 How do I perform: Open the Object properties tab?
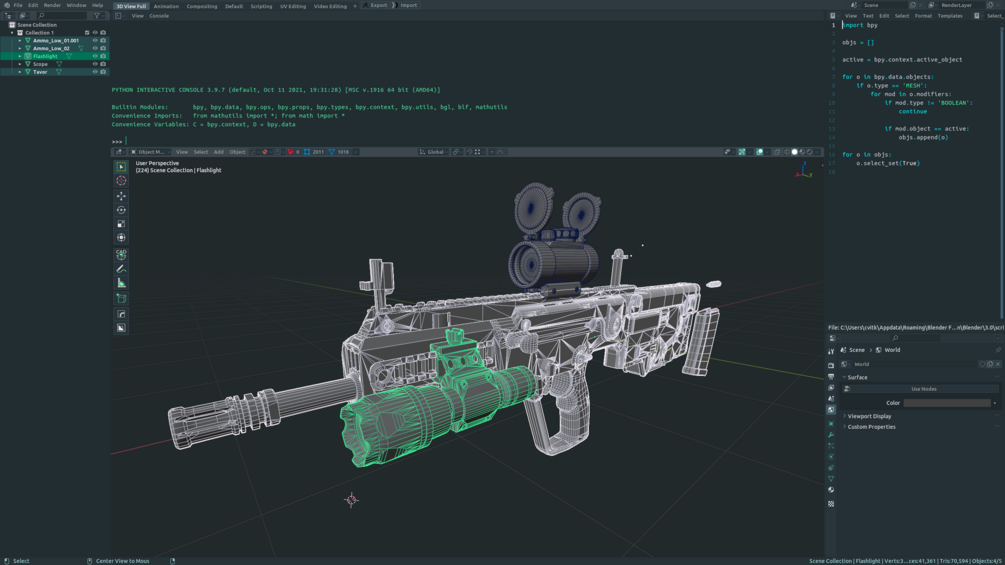tap(831, 423)
